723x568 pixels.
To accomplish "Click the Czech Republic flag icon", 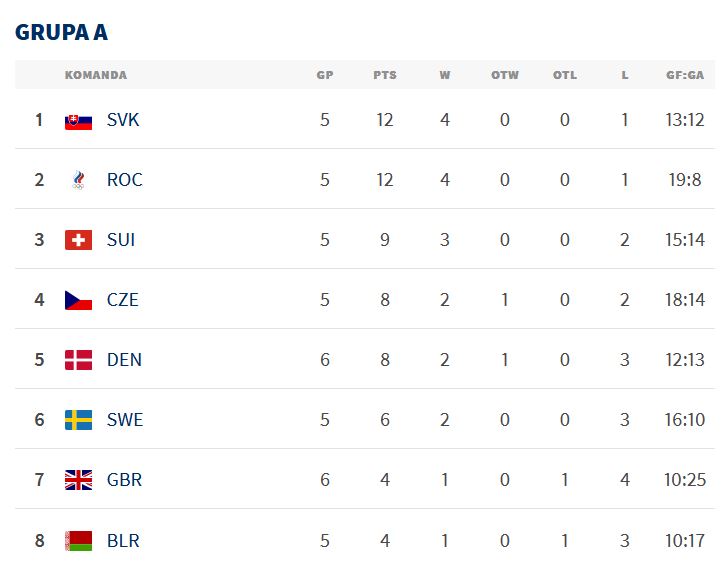I will pos(78,300).
